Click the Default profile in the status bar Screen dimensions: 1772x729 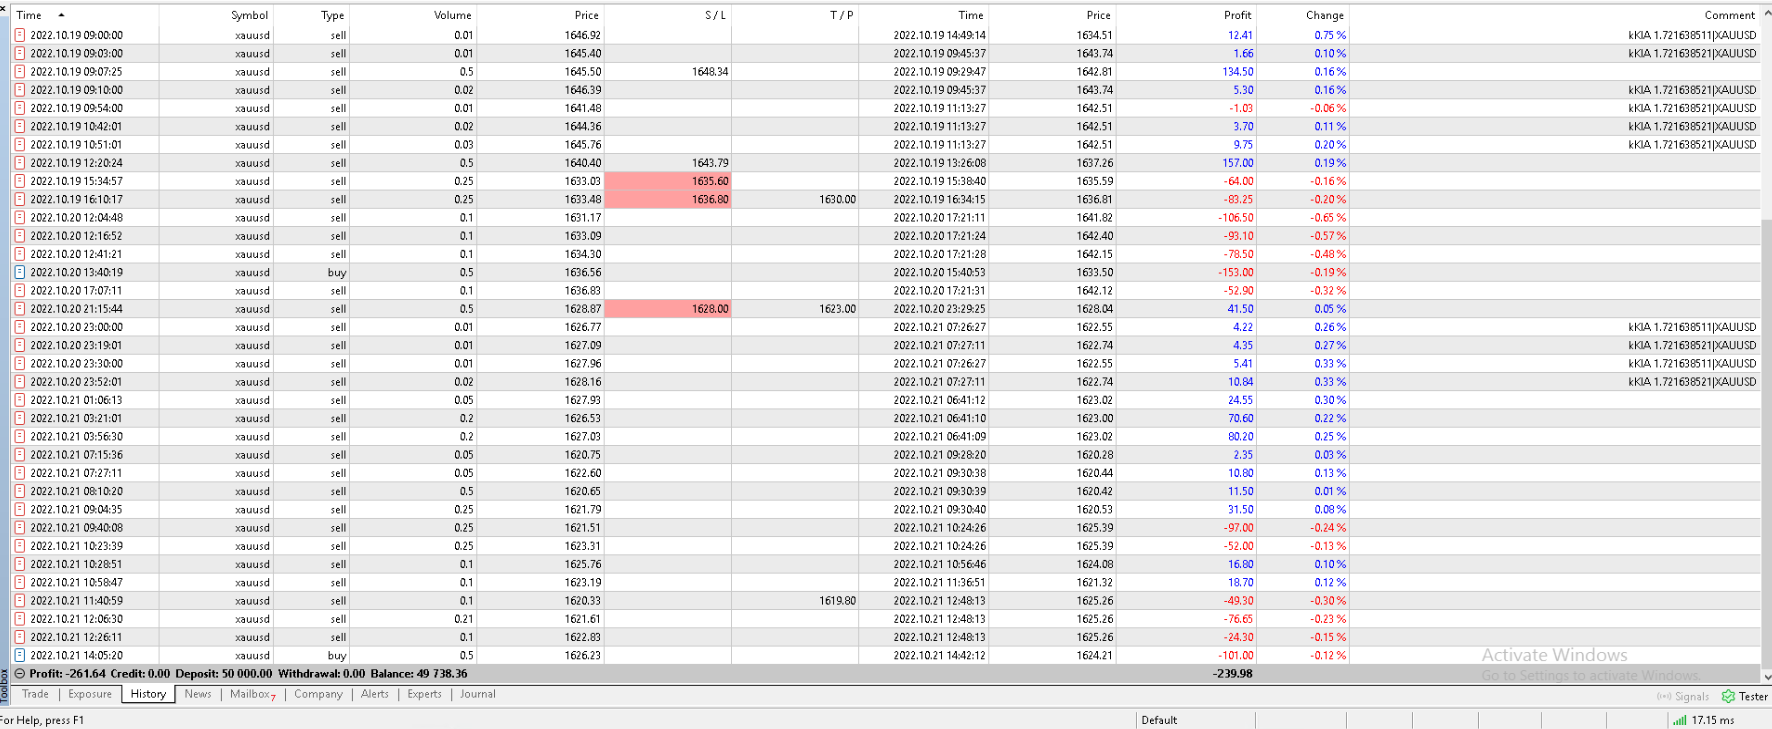(1159, 720)
